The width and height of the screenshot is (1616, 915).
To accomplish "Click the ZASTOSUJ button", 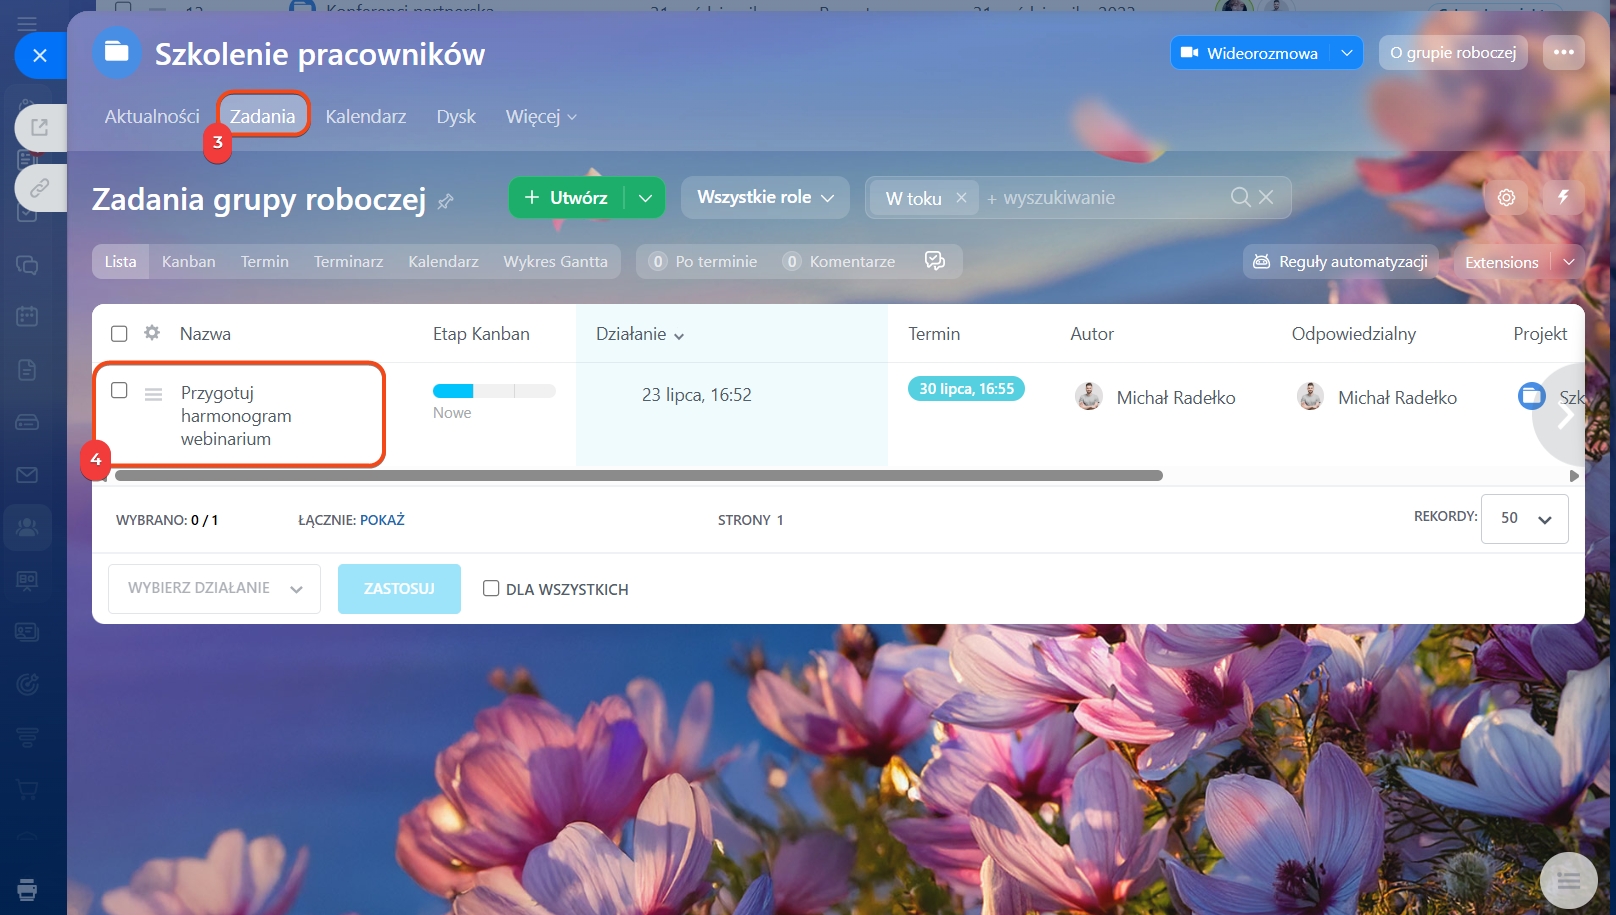I will (399, 588).
